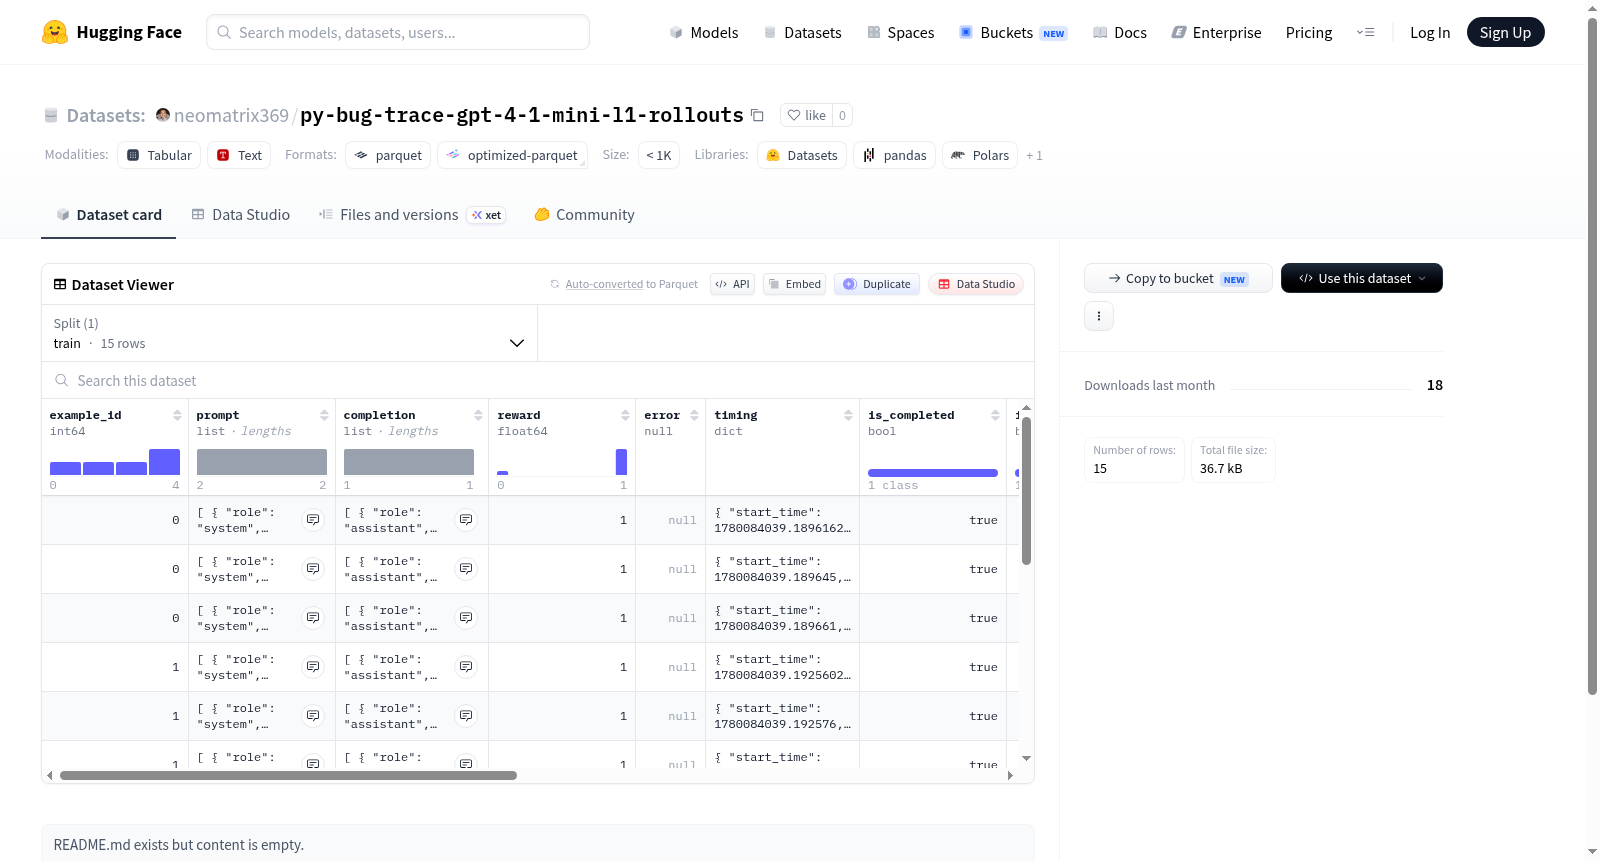Open Use this dataset dropdown
This screenshot has width=1600, height=861.
point(1361,278)
